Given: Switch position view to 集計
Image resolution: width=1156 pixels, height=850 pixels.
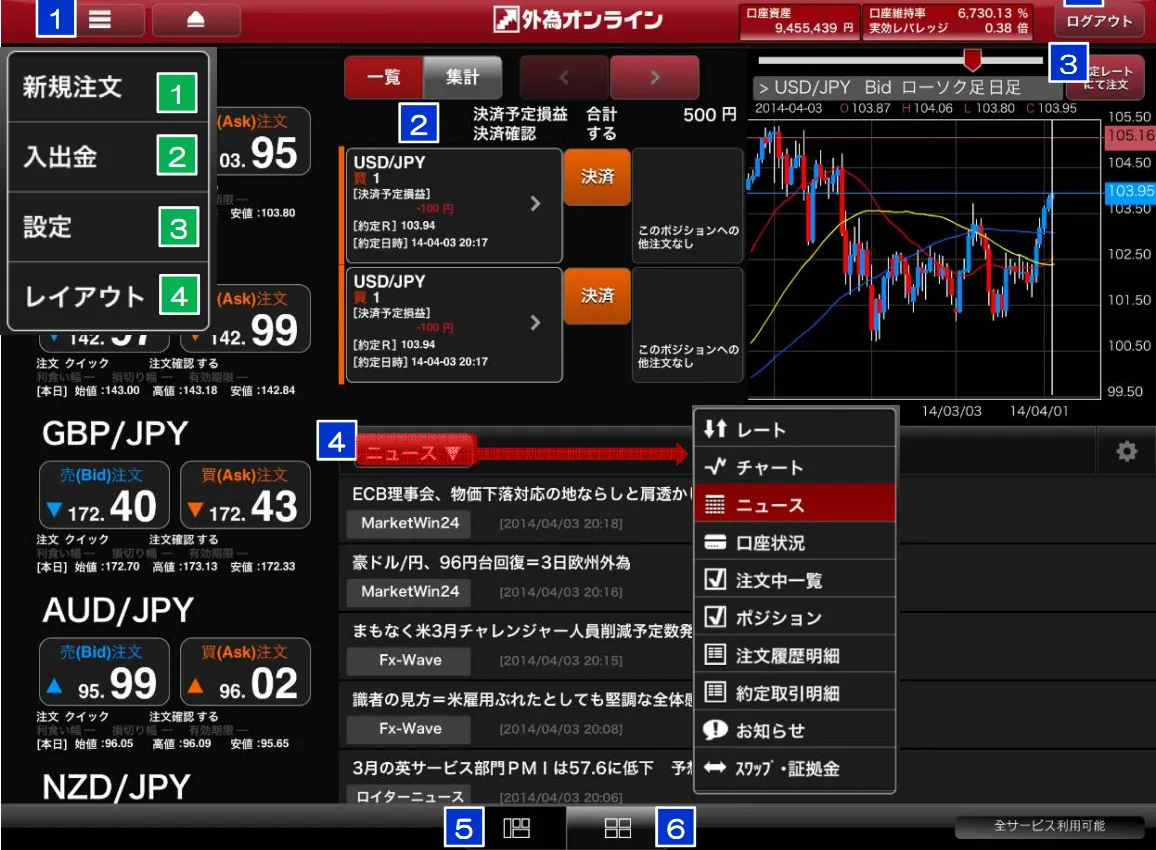Looking at the screenshot, I should pos(462,77).
